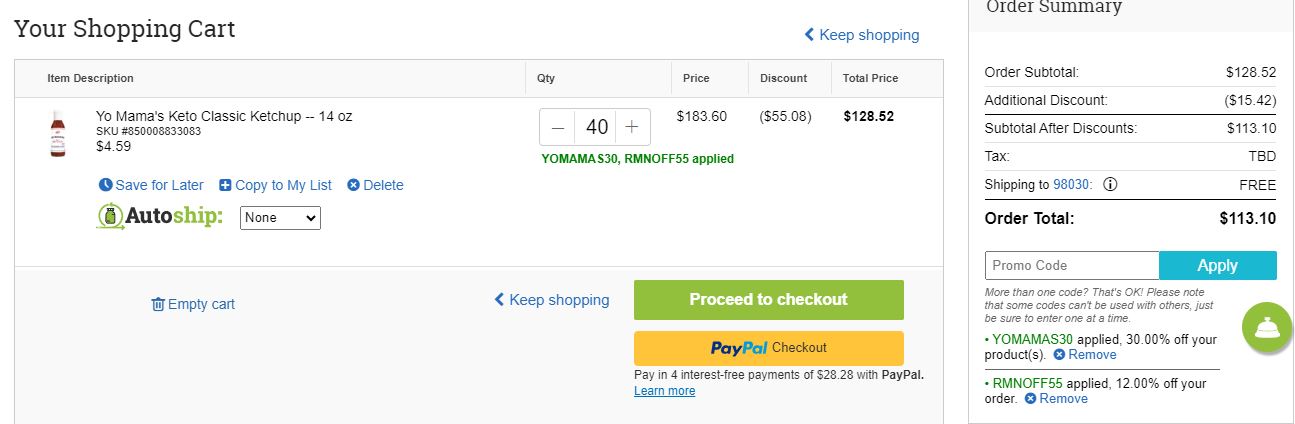Apply the promo code
This screenshot has width=1295, height=424.
click(x=1218, y=265)
